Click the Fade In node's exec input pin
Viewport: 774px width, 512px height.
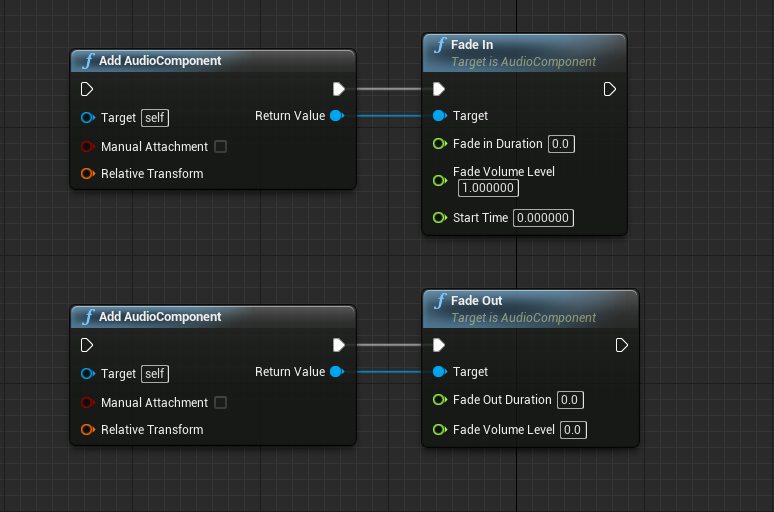[439, 90]
